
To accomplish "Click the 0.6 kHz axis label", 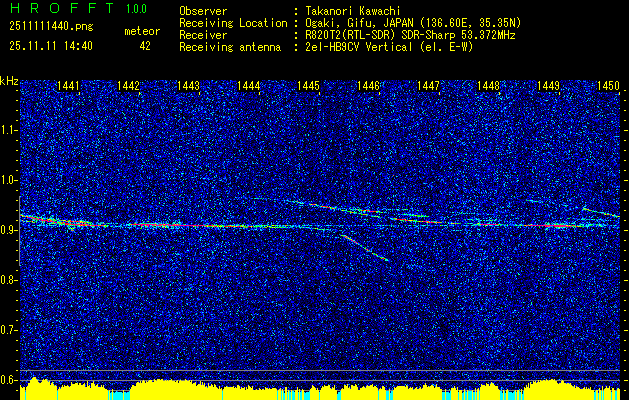I will [7, 380].
